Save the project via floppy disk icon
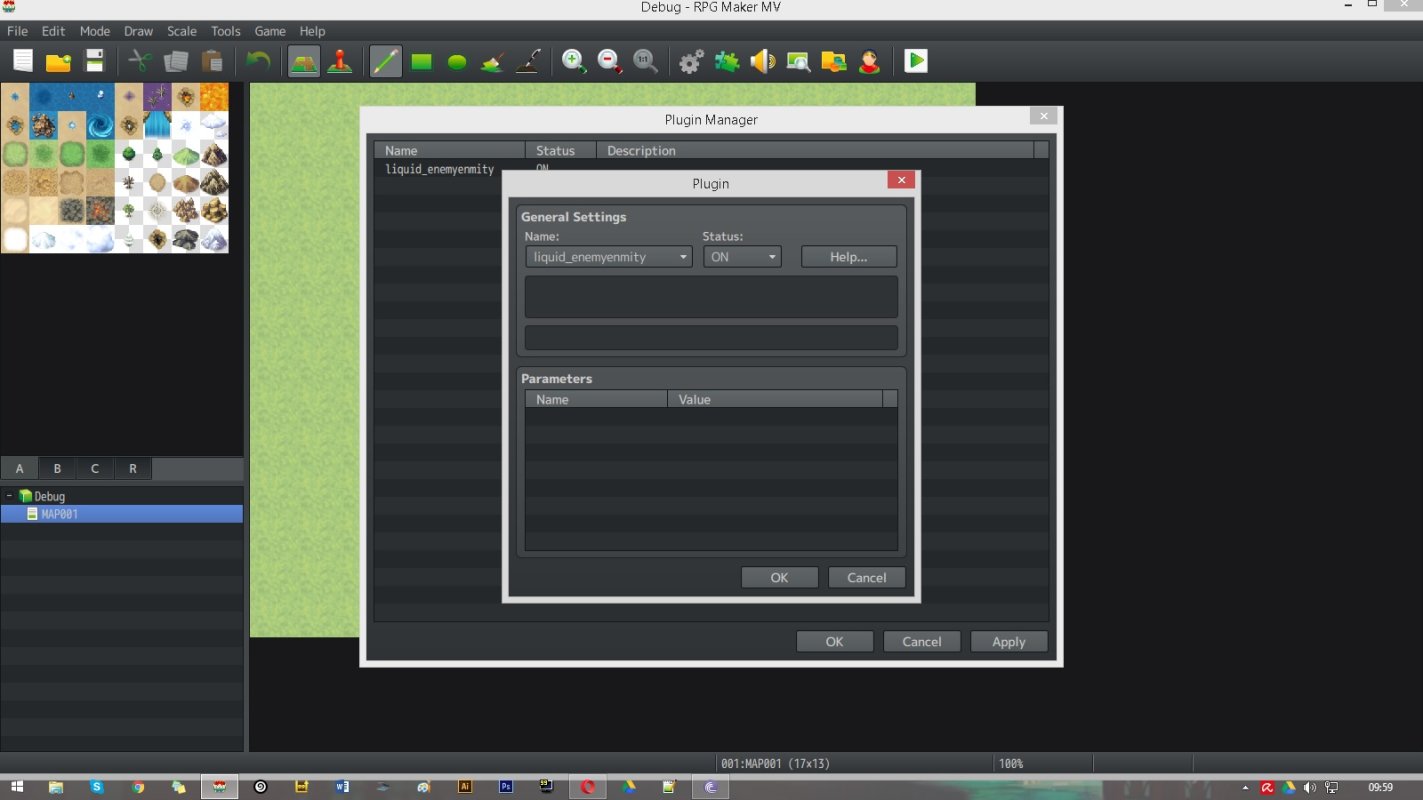Image resolution: width=1423 pixels, height=800 pixels. coord(94,61)
